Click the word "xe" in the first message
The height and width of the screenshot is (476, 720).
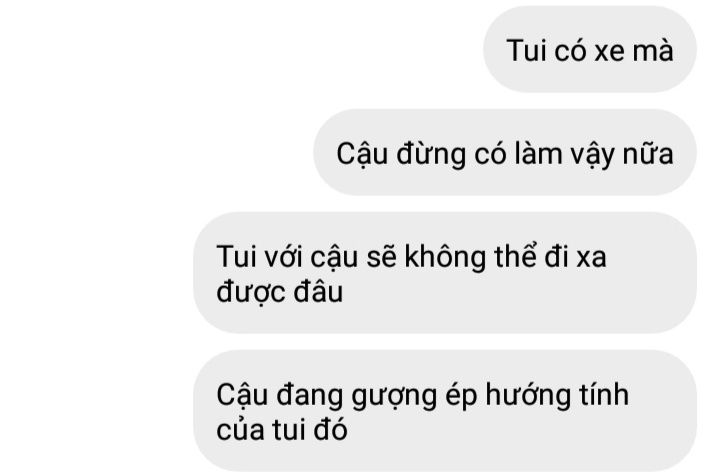pyautogui.click(x=609, y=50)
